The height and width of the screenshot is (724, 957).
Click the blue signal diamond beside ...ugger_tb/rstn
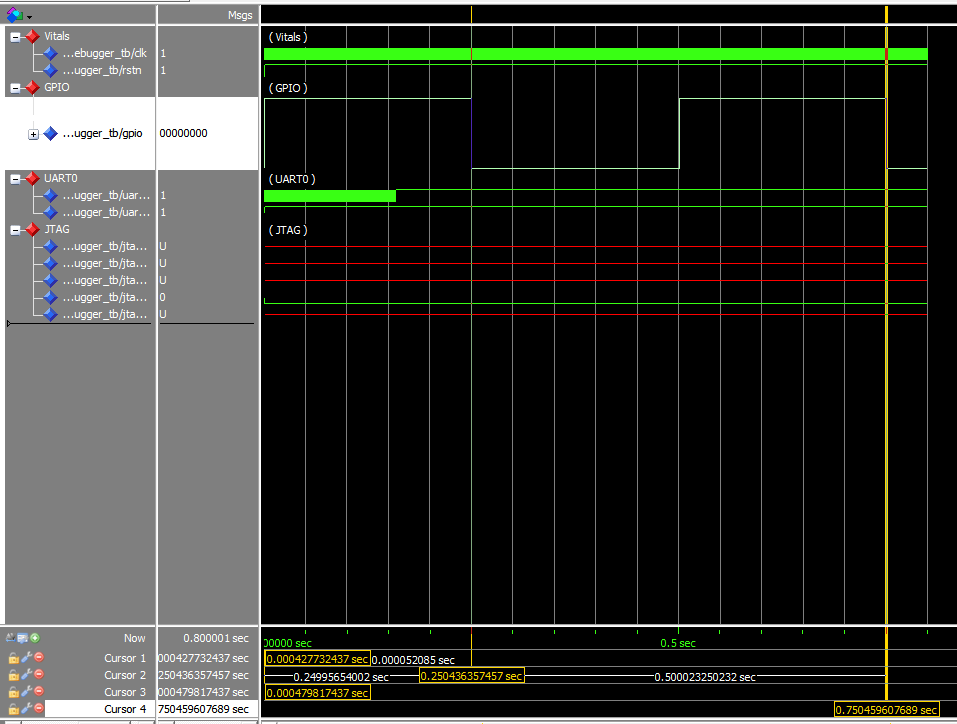click(48, 70)
